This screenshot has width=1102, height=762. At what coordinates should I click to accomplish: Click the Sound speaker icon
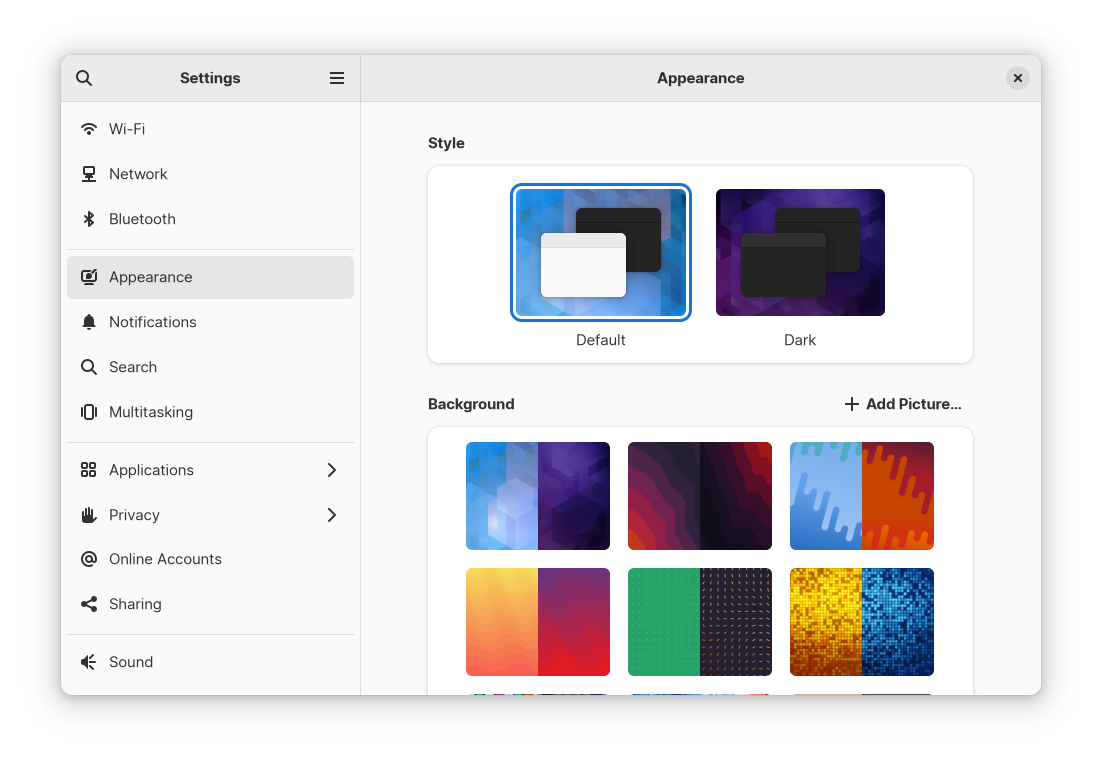click(x=89, y=662)
